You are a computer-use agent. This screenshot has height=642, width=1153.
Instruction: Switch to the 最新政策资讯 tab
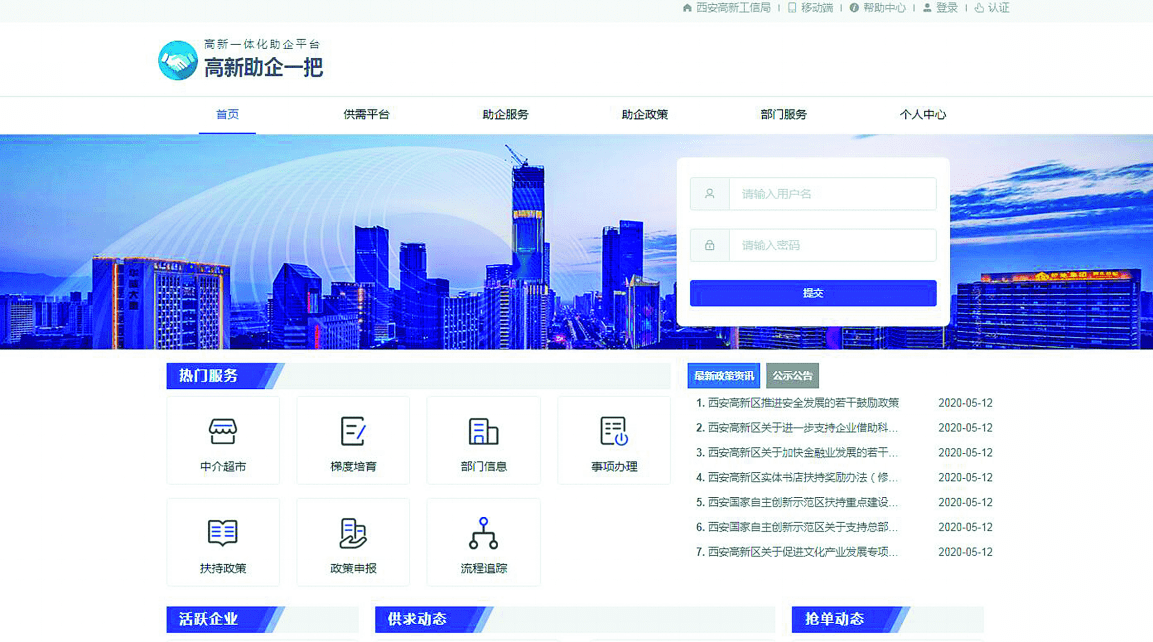point(725,375)
